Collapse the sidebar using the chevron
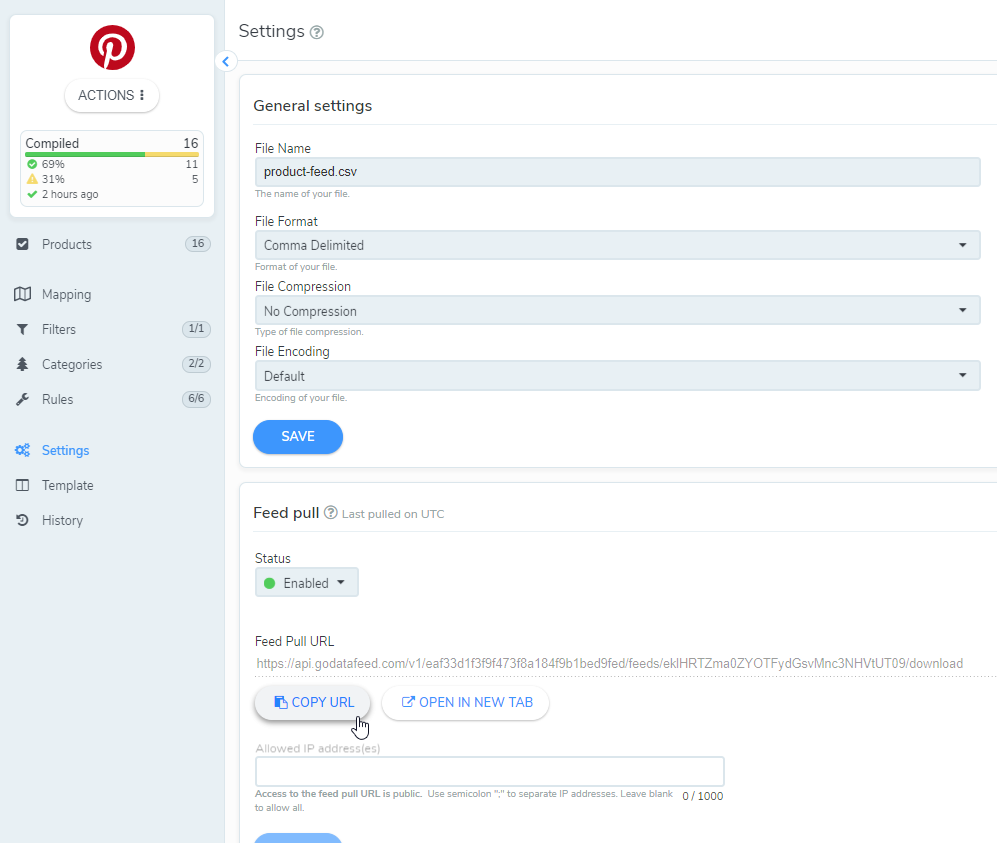 tap(225, 61)
